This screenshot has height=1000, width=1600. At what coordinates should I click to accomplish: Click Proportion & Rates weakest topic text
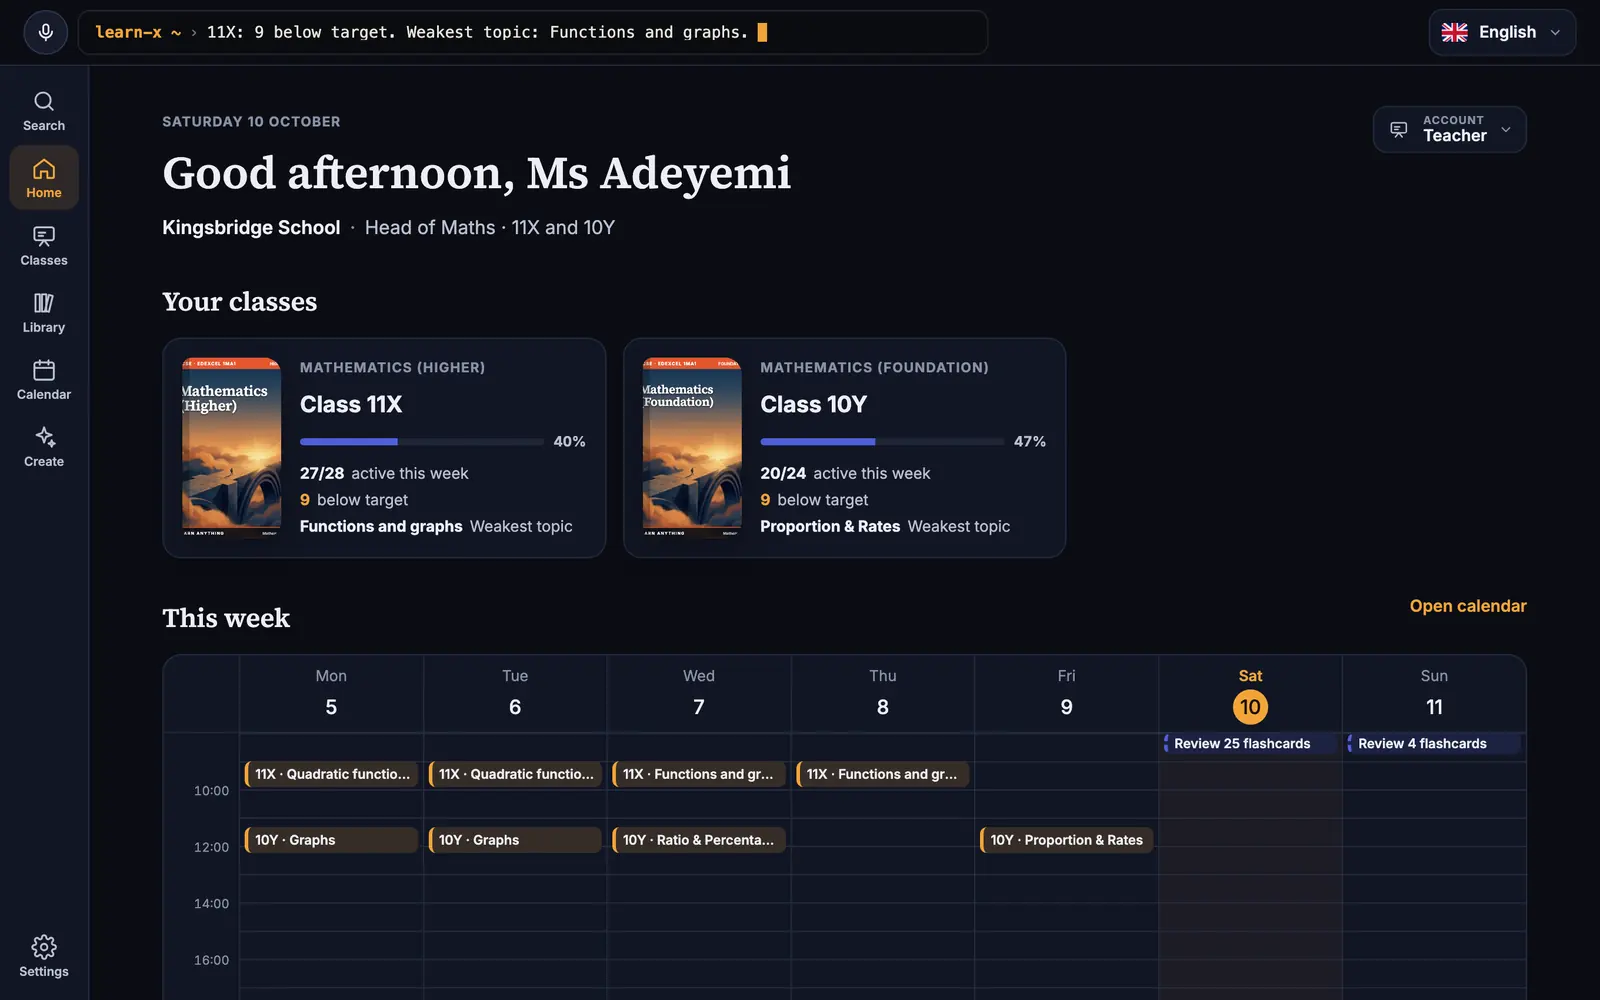click(x=830, y=526)
